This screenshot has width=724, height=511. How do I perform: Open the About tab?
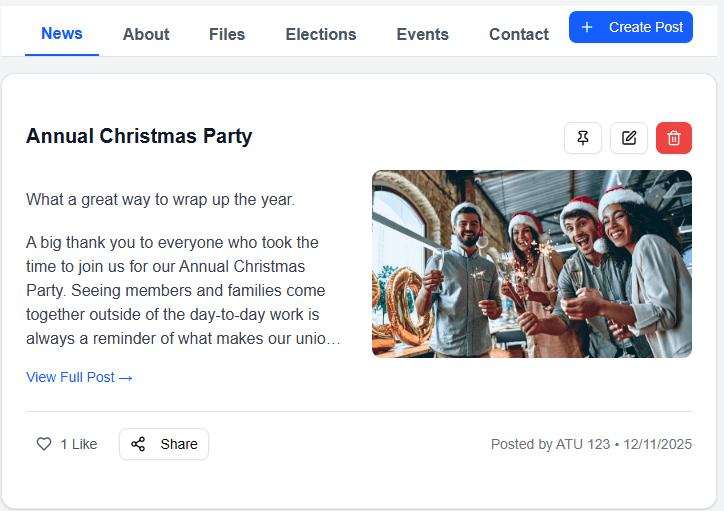click(146, 34)
